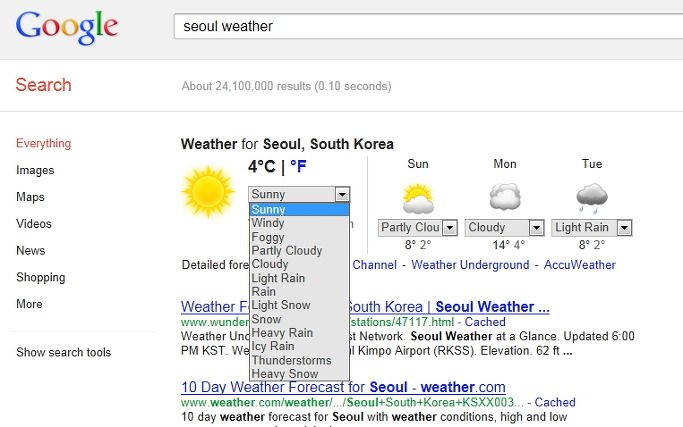Click Sunday's partly cloudy icon
This screenshot has height=427, width=683.
(x=418, y=198)
